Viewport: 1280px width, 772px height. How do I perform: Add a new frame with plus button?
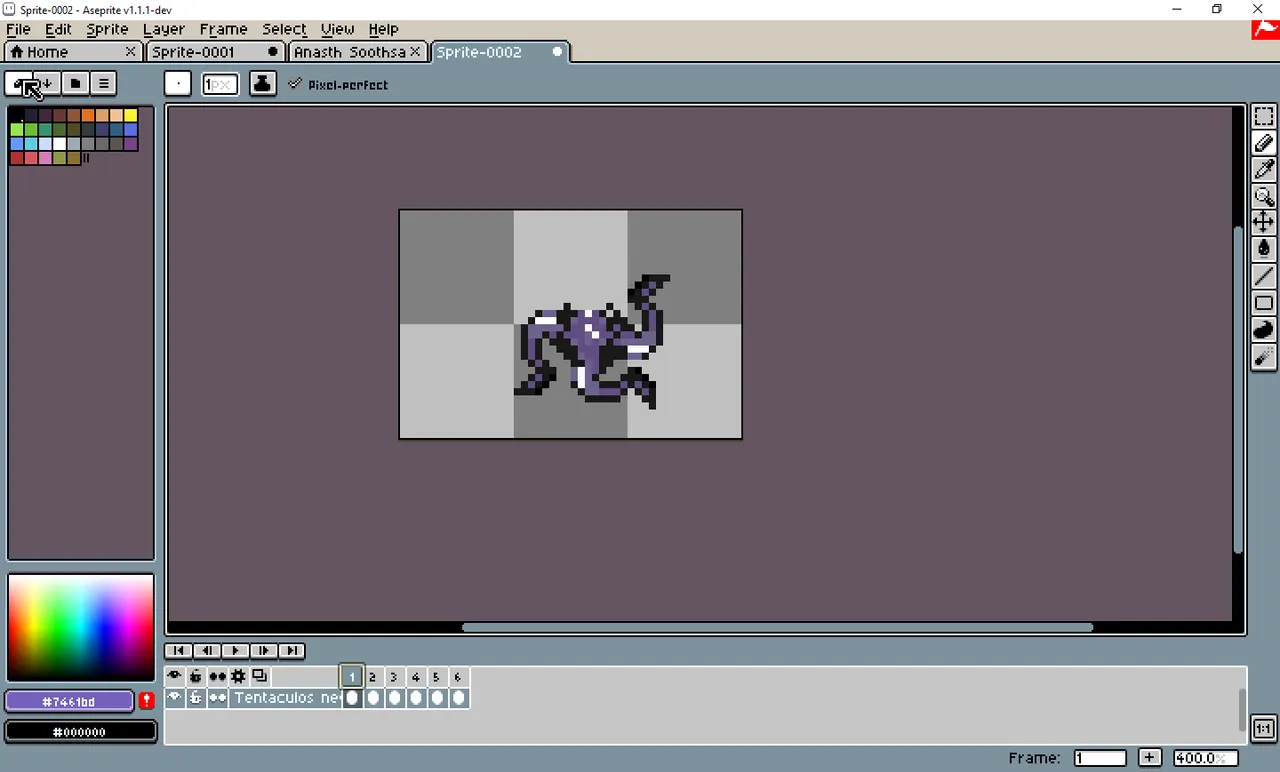tap(1150, 758)
